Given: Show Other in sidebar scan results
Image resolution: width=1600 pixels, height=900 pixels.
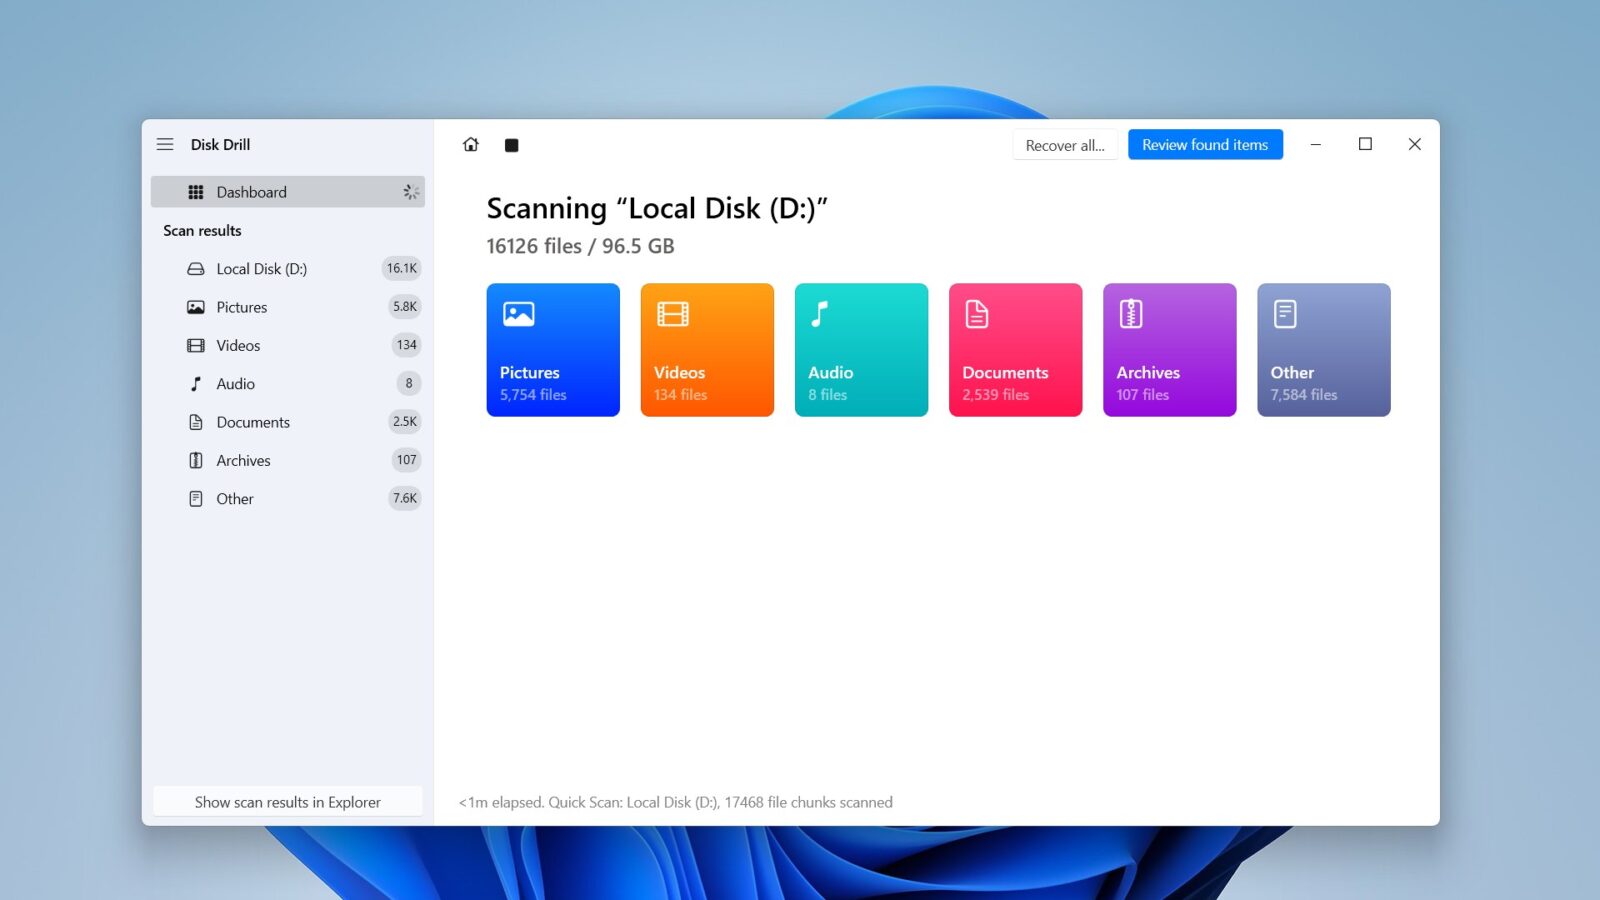Looking at the screenshot, I should click(288, 499).
